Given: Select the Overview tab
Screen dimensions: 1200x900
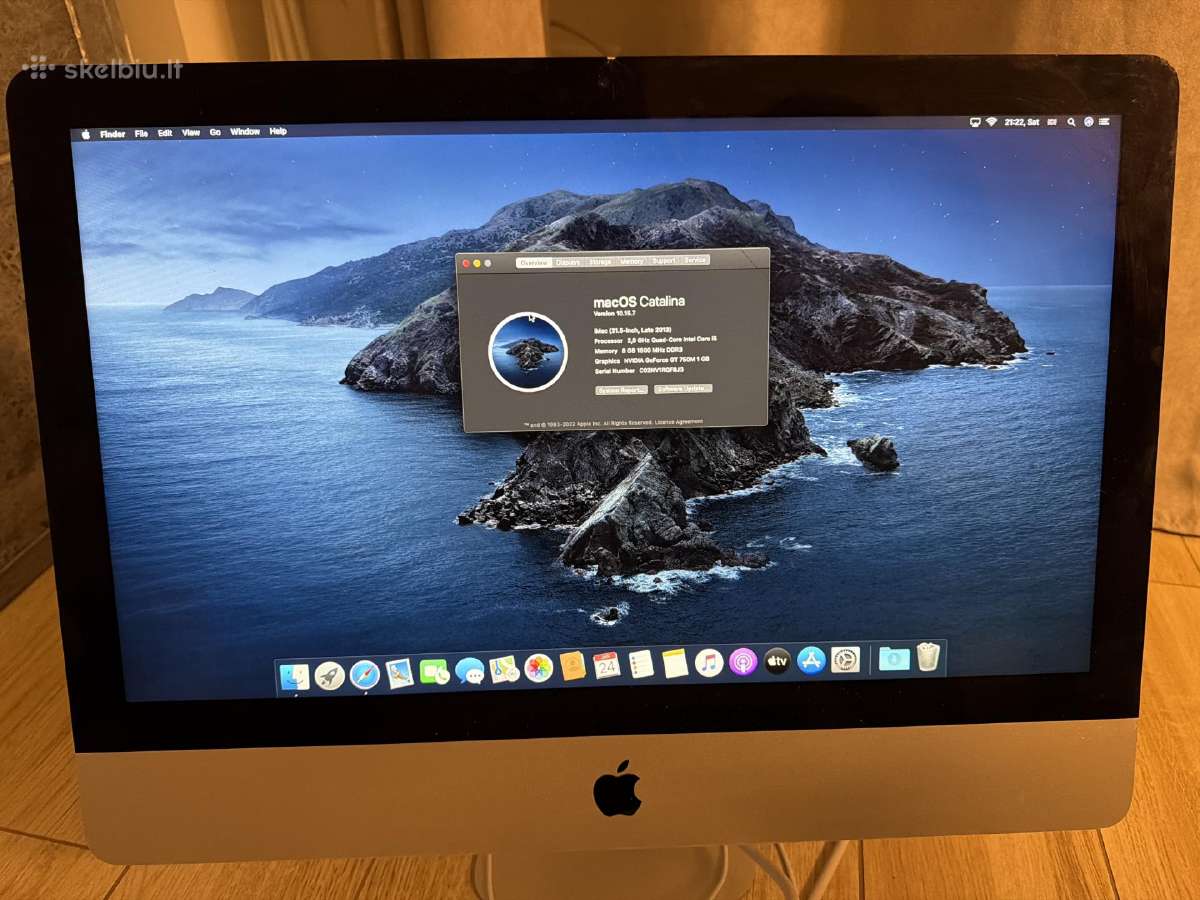Looking at the screenshot, I should (x=533, y=262).
